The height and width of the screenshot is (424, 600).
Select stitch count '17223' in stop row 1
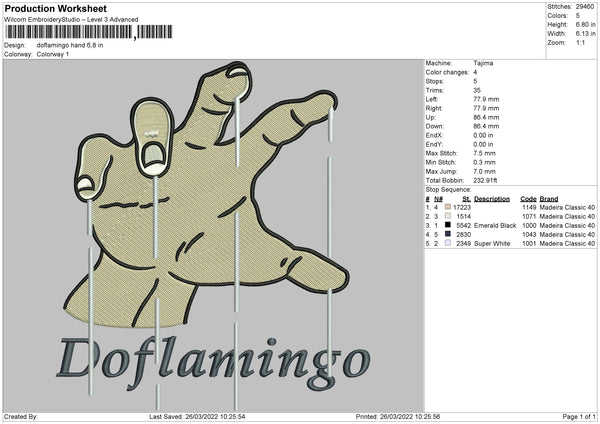pyautogui.click(x=462, y=207)
